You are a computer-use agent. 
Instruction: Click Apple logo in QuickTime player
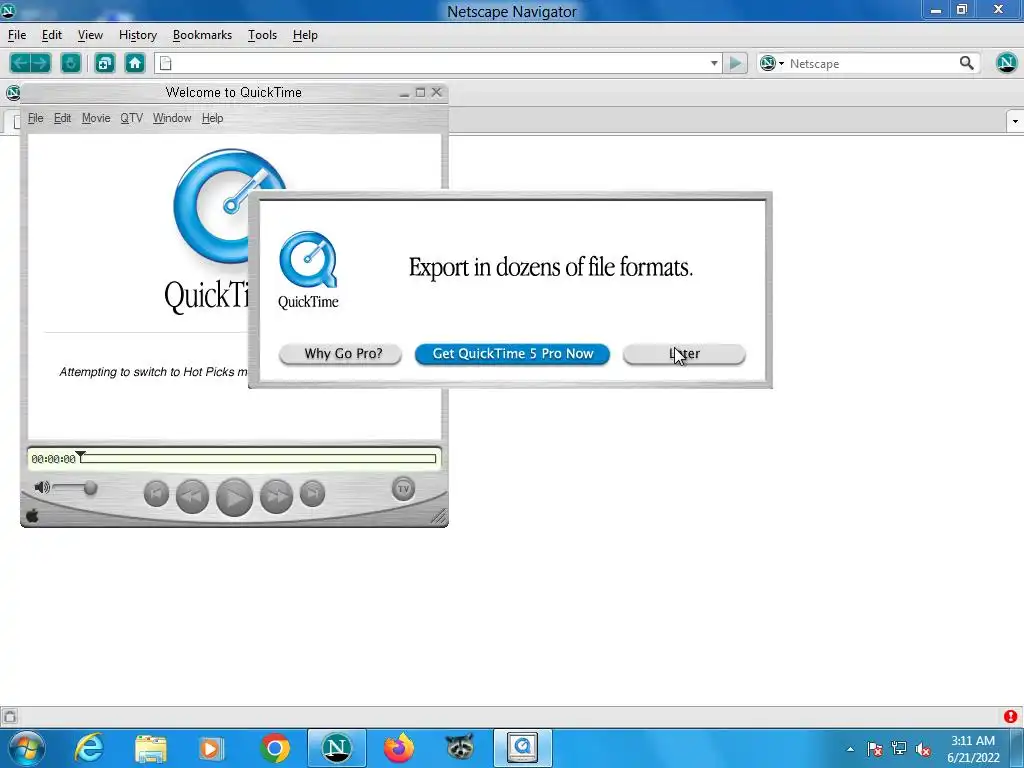point(32,516)
